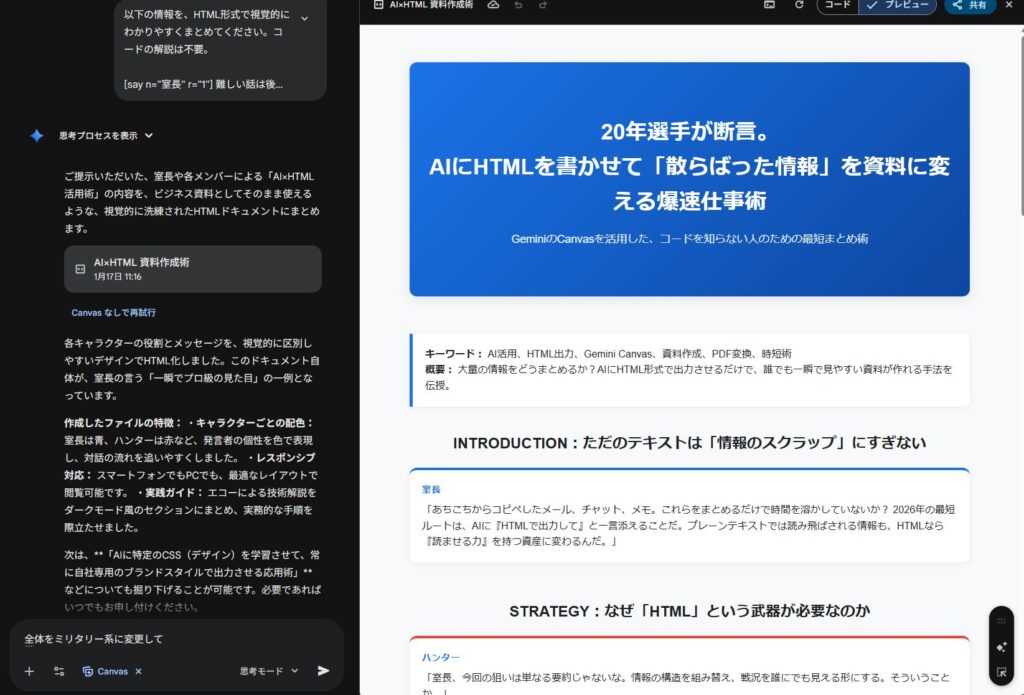Remove the Canvas chip with its X
Image resolution: width=1024 pixels, height=695 pixels.
pyautogui.click(x=138, y=671)
